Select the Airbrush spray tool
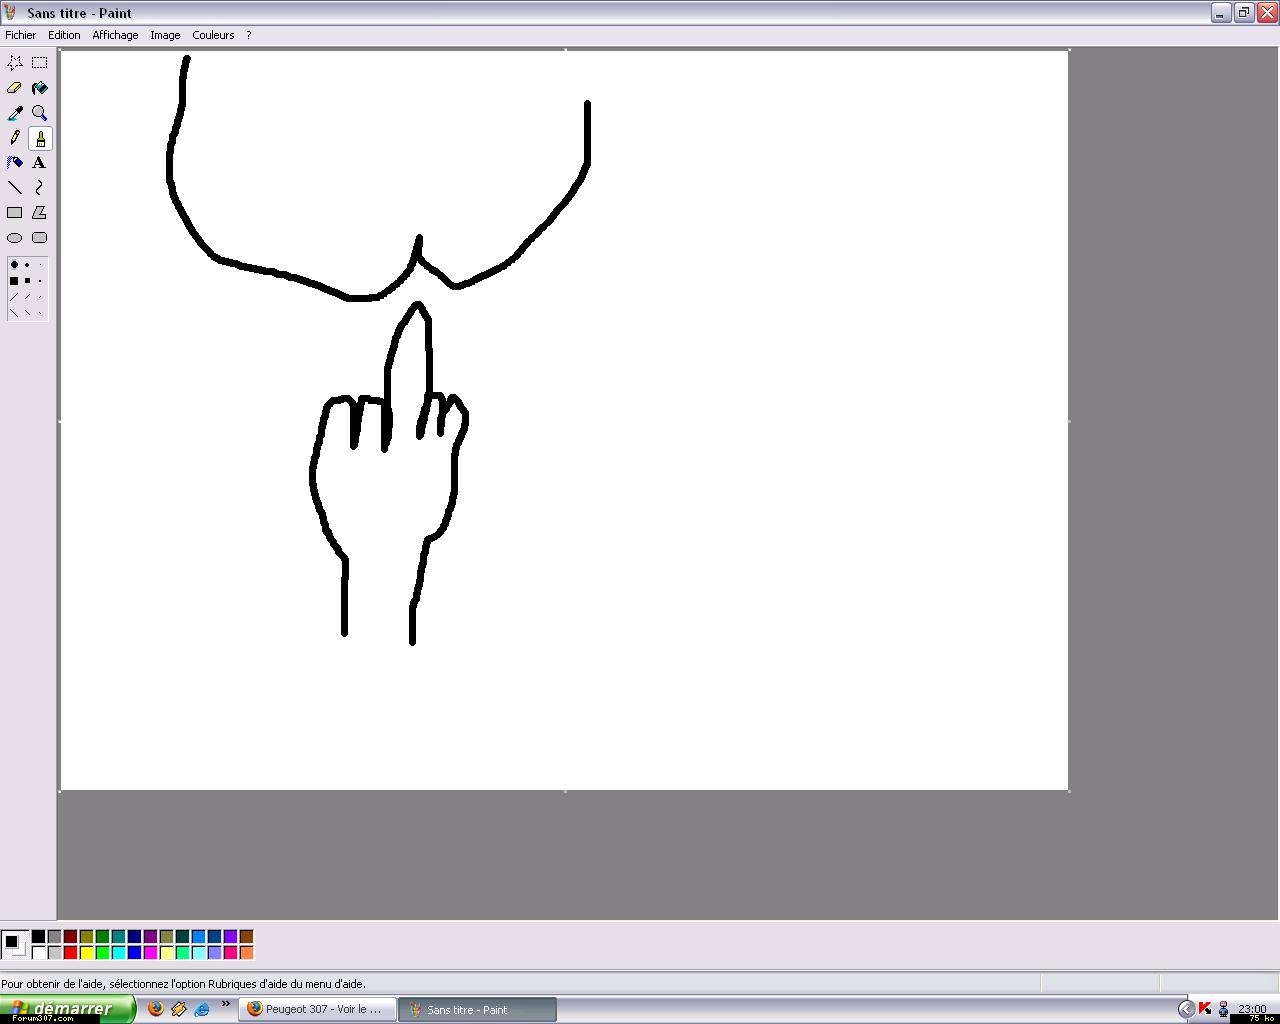This screenshot has height=1024, width=1280. (x=15, y=163)
